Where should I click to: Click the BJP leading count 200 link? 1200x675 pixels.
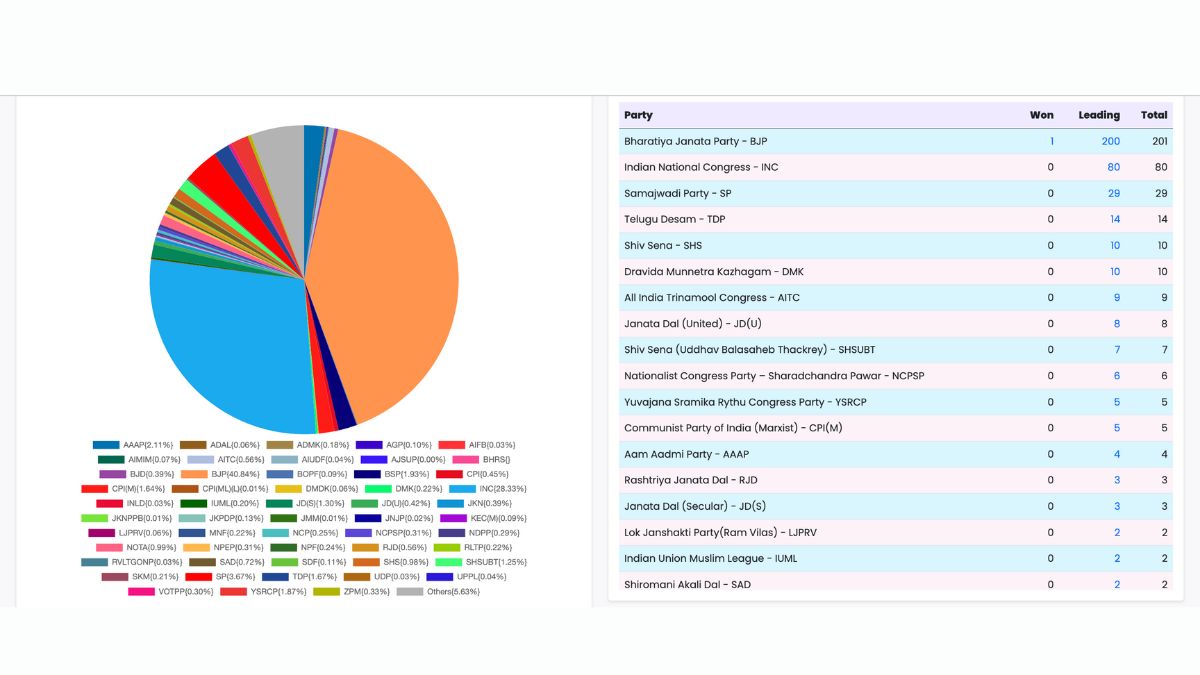pyautogui.click(x=1110, y=141)
